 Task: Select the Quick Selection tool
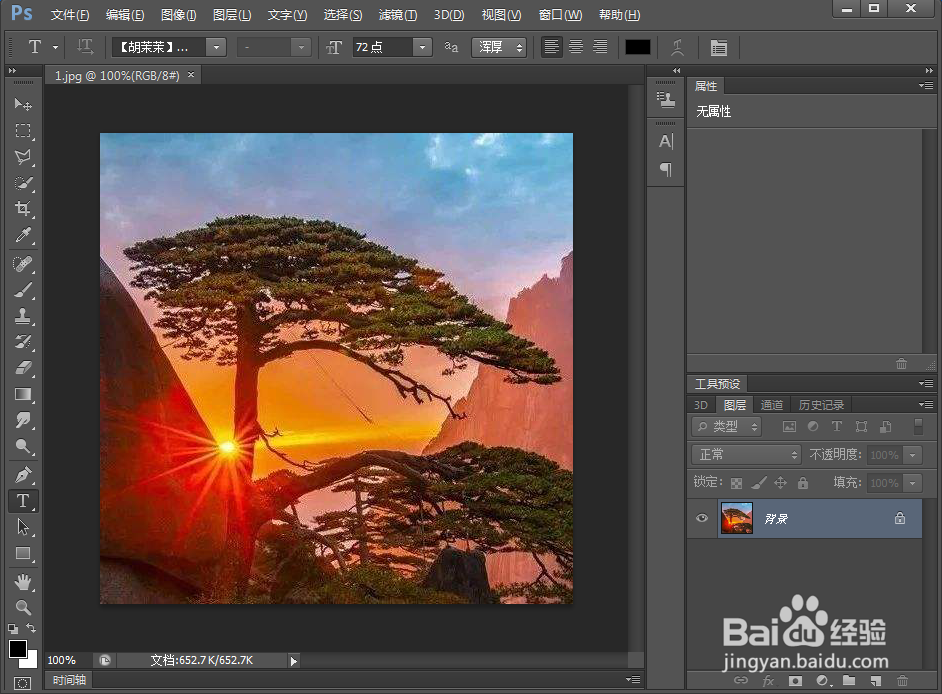pos(23,183)
